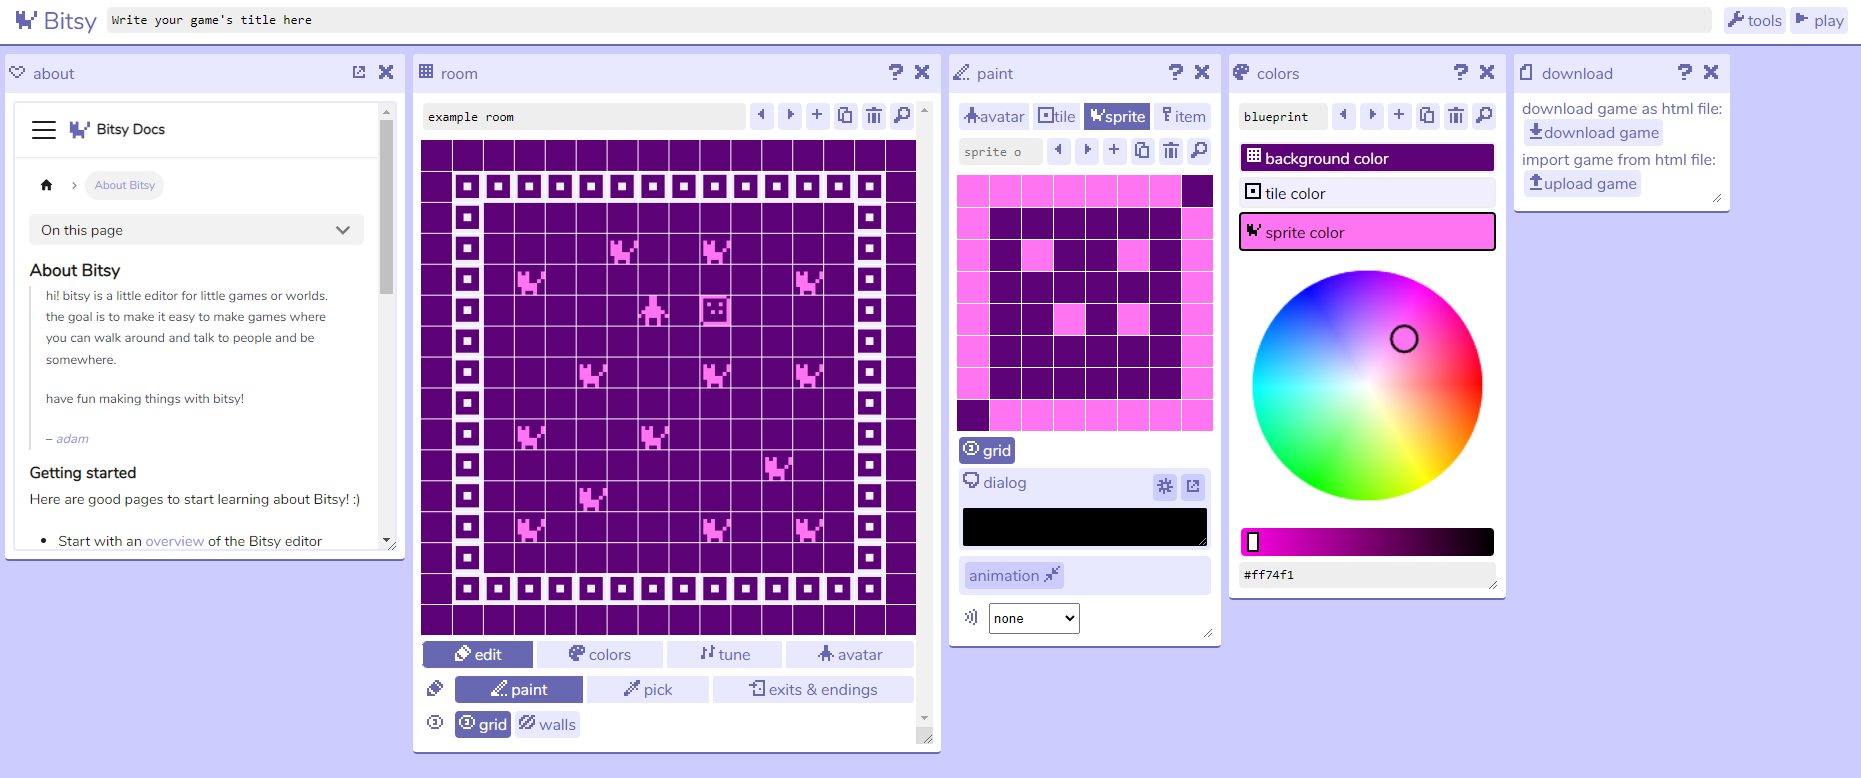This screenshot has height=778, width=1861.
Task: Open the tools menu
Action: coord(1754,20)
